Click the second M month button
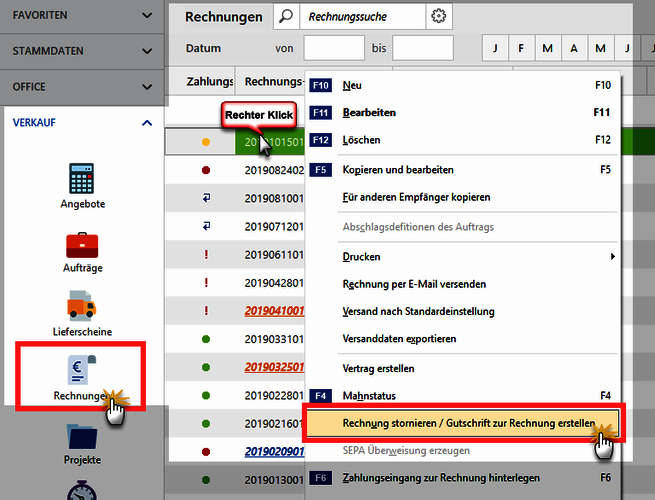 pyautogui.click(x=600, y=48)
